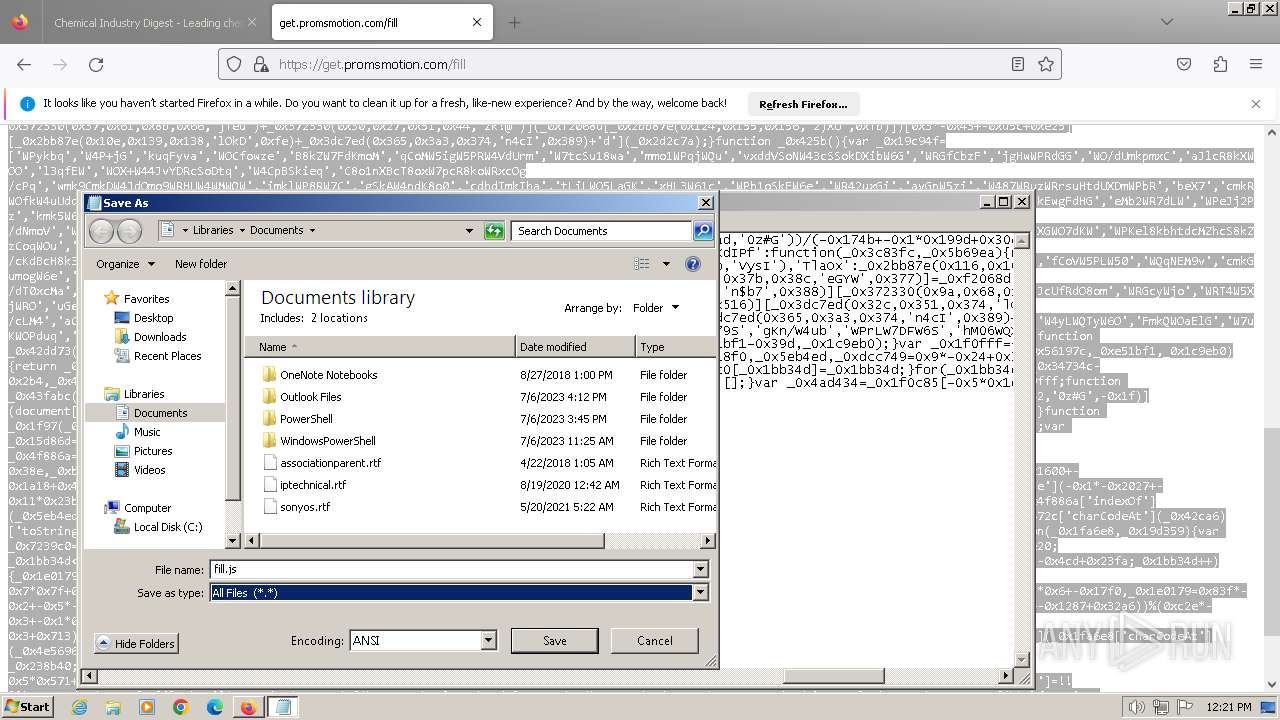Click the Firefox reload page icon
The width and height of the screenshot is (1280, 720).
coord(96,64)
